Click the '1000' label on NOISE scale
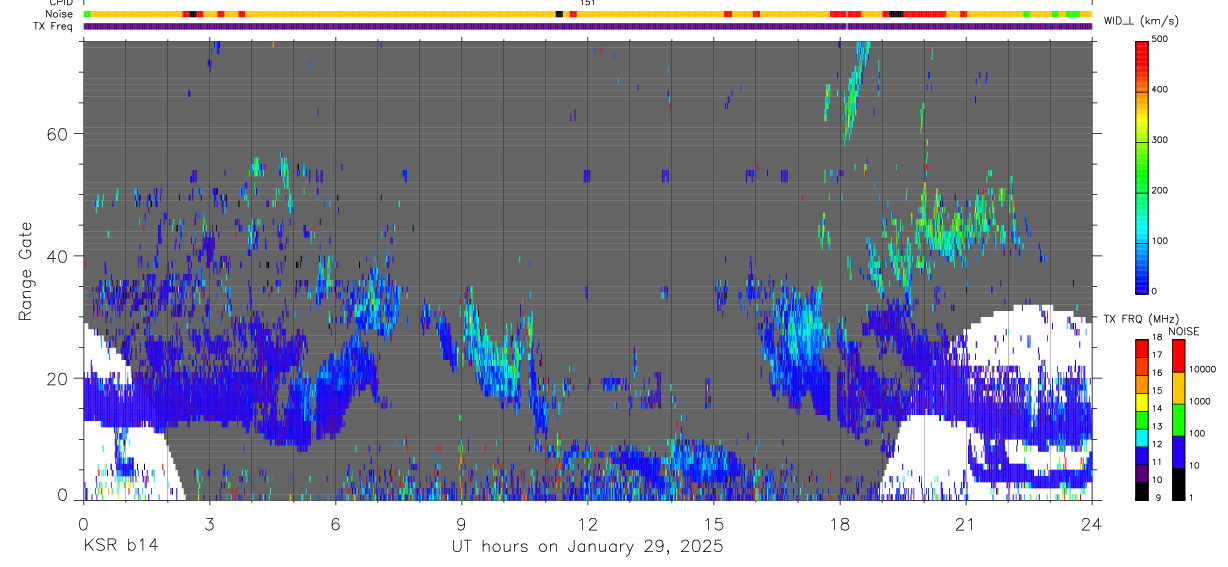Viewport: 1228px width, 567px height. [x=1198, y=401]
